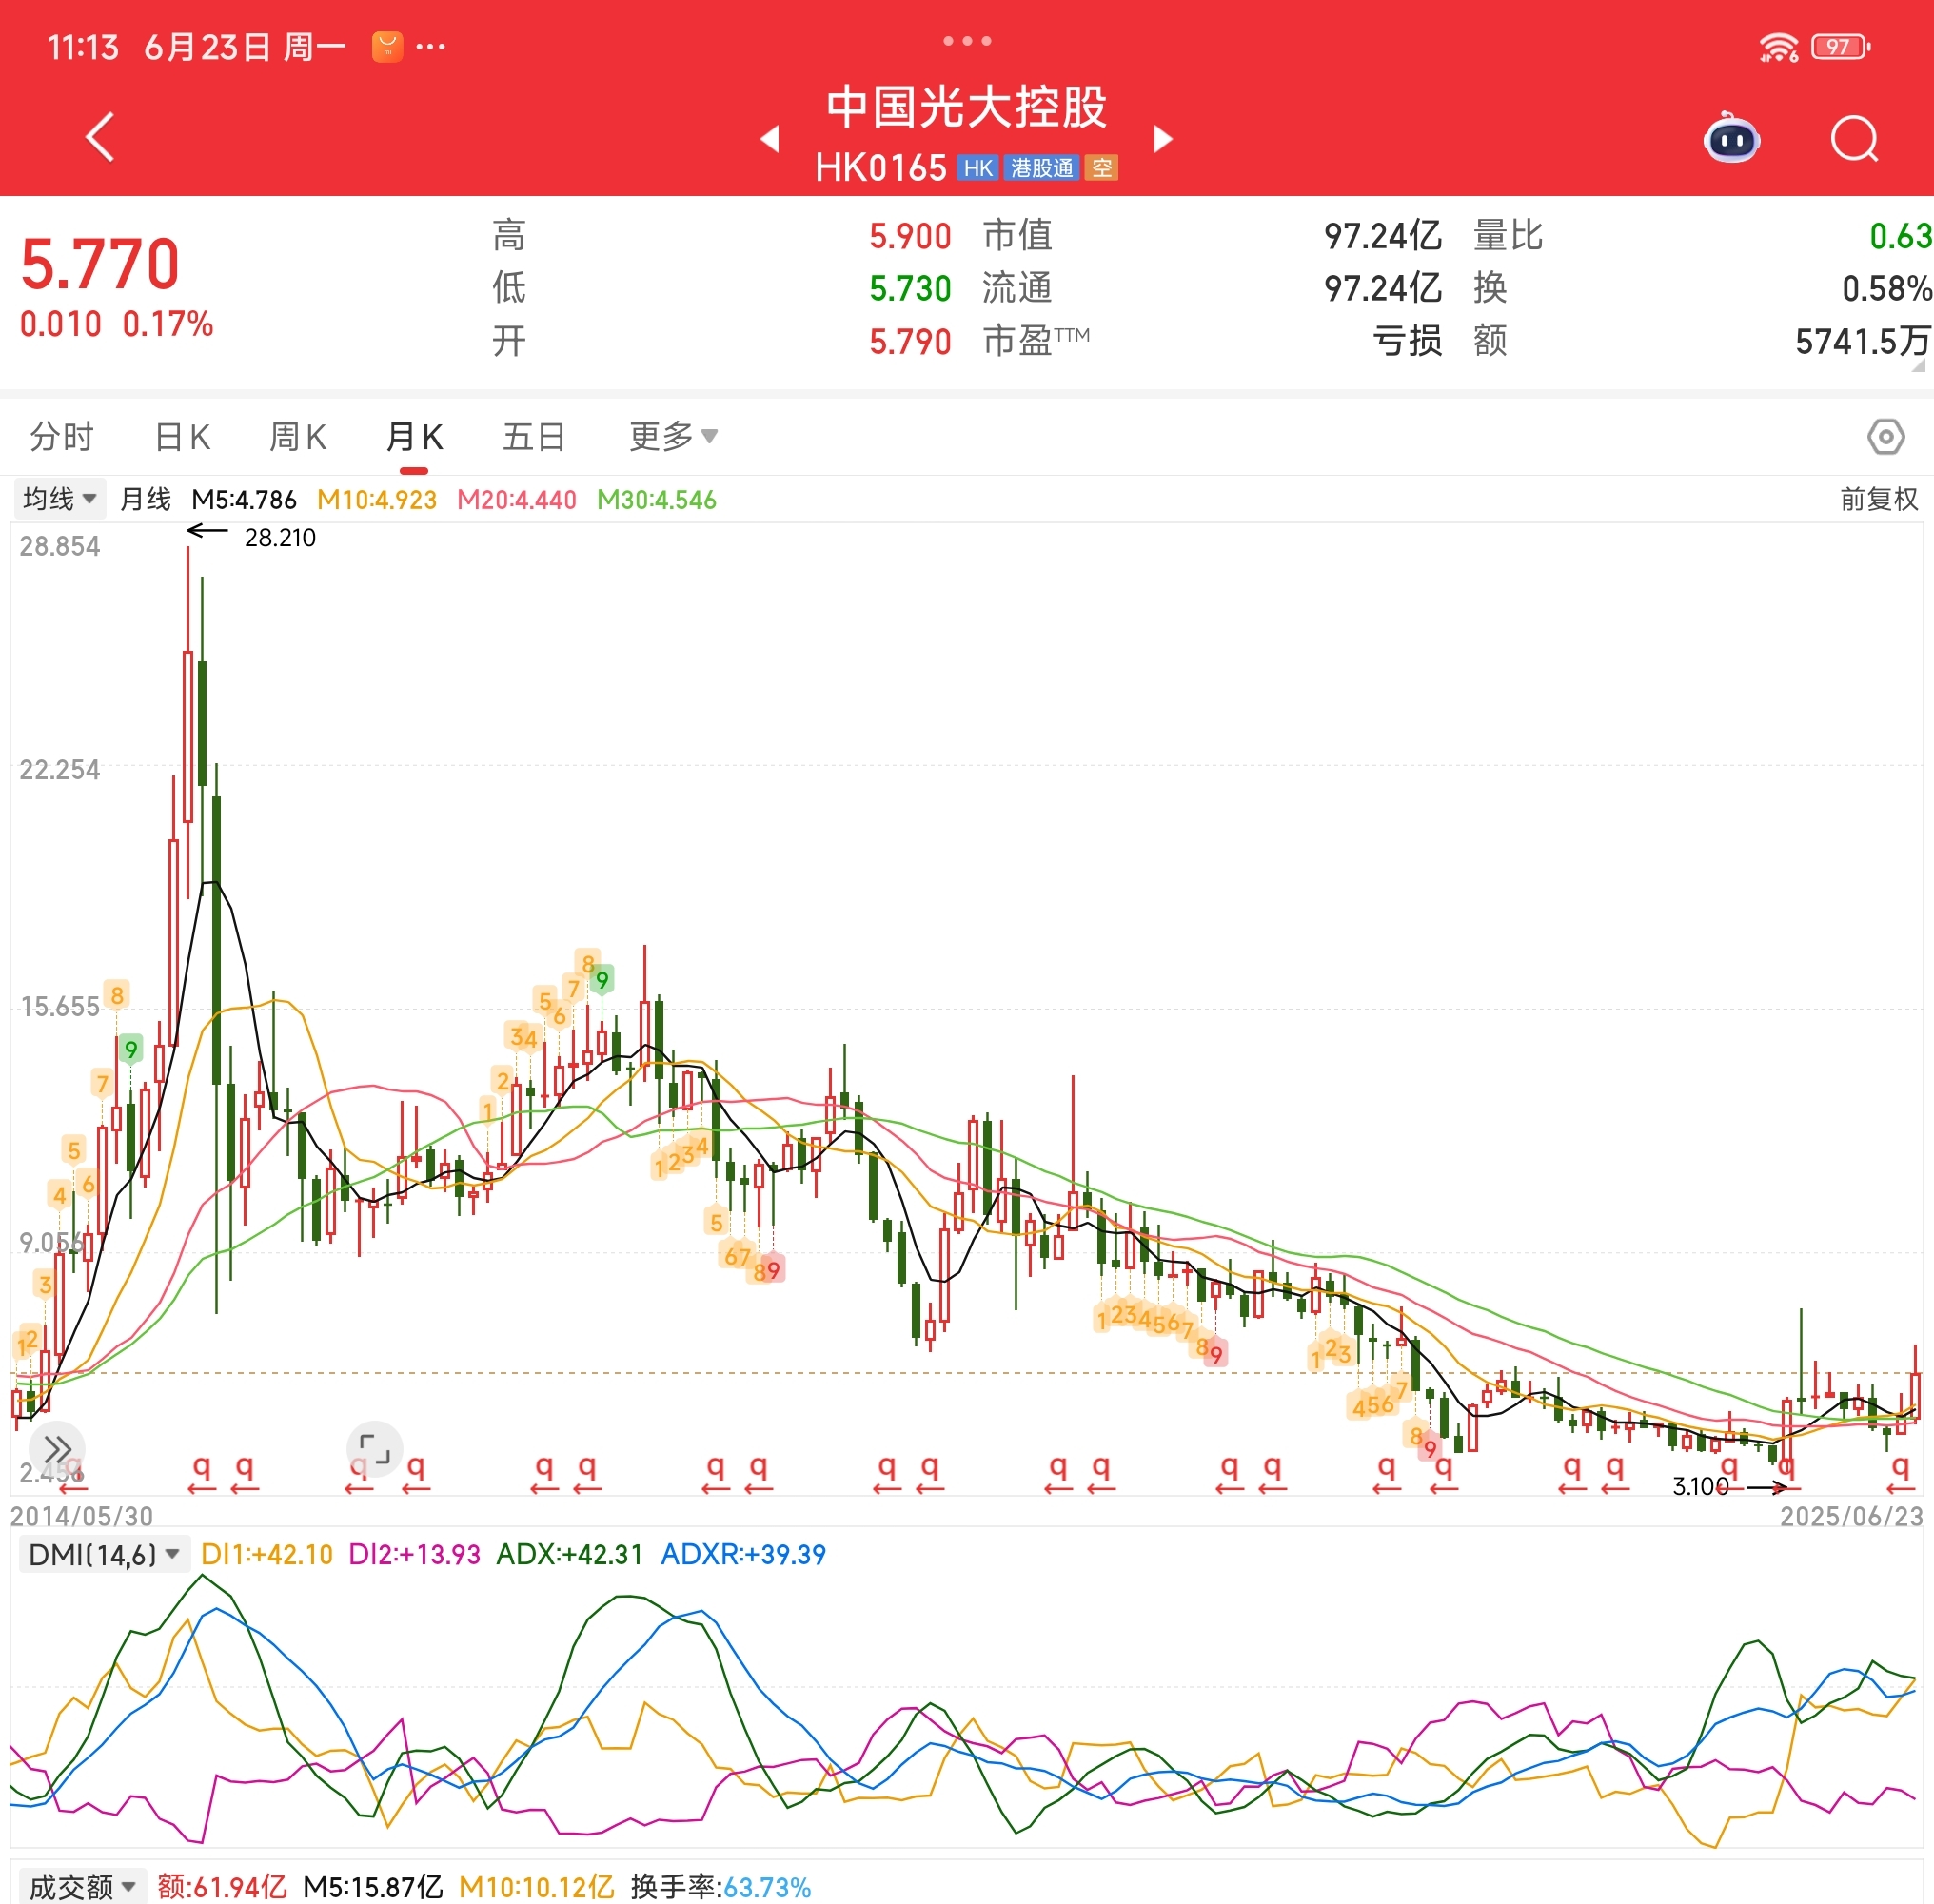Viewport: 1934px width, 1904px height.
Task: Tap the green 9 marker near the 2017 peak
Action: point(601,979)
